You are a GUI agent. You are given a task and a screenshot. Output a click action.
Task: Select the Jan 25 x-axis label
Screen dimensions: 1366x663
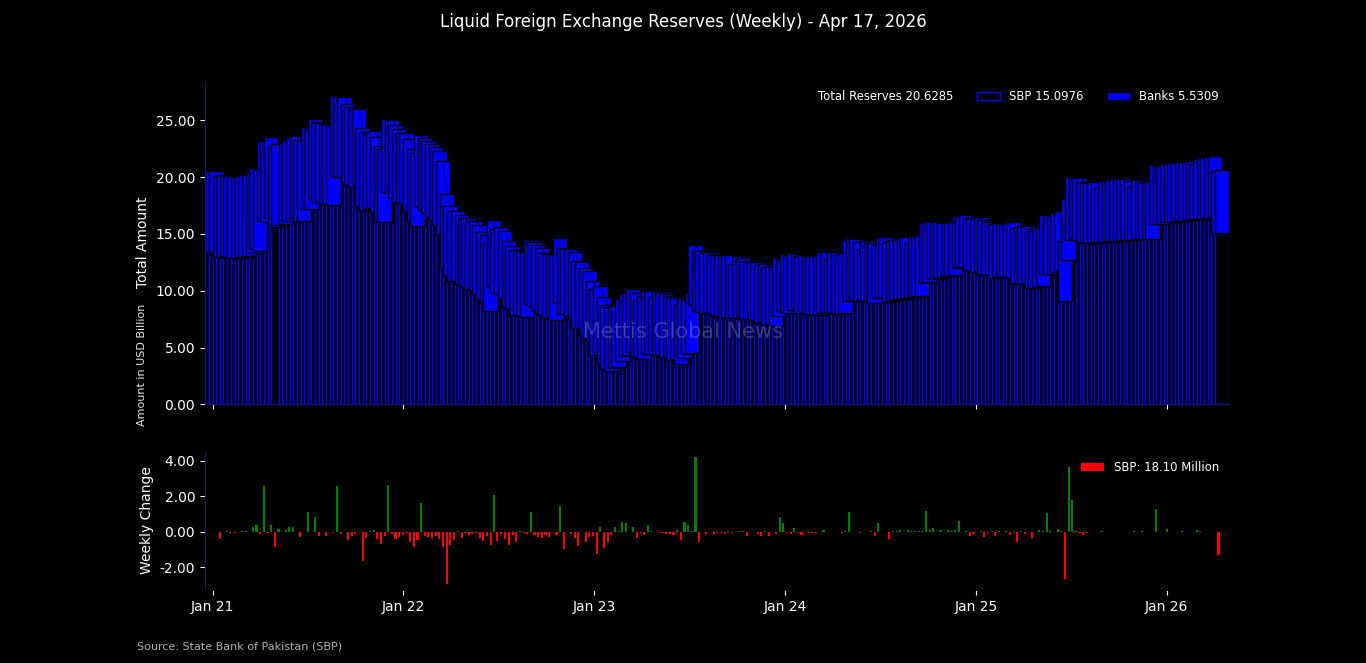click(x=976, y=607)
